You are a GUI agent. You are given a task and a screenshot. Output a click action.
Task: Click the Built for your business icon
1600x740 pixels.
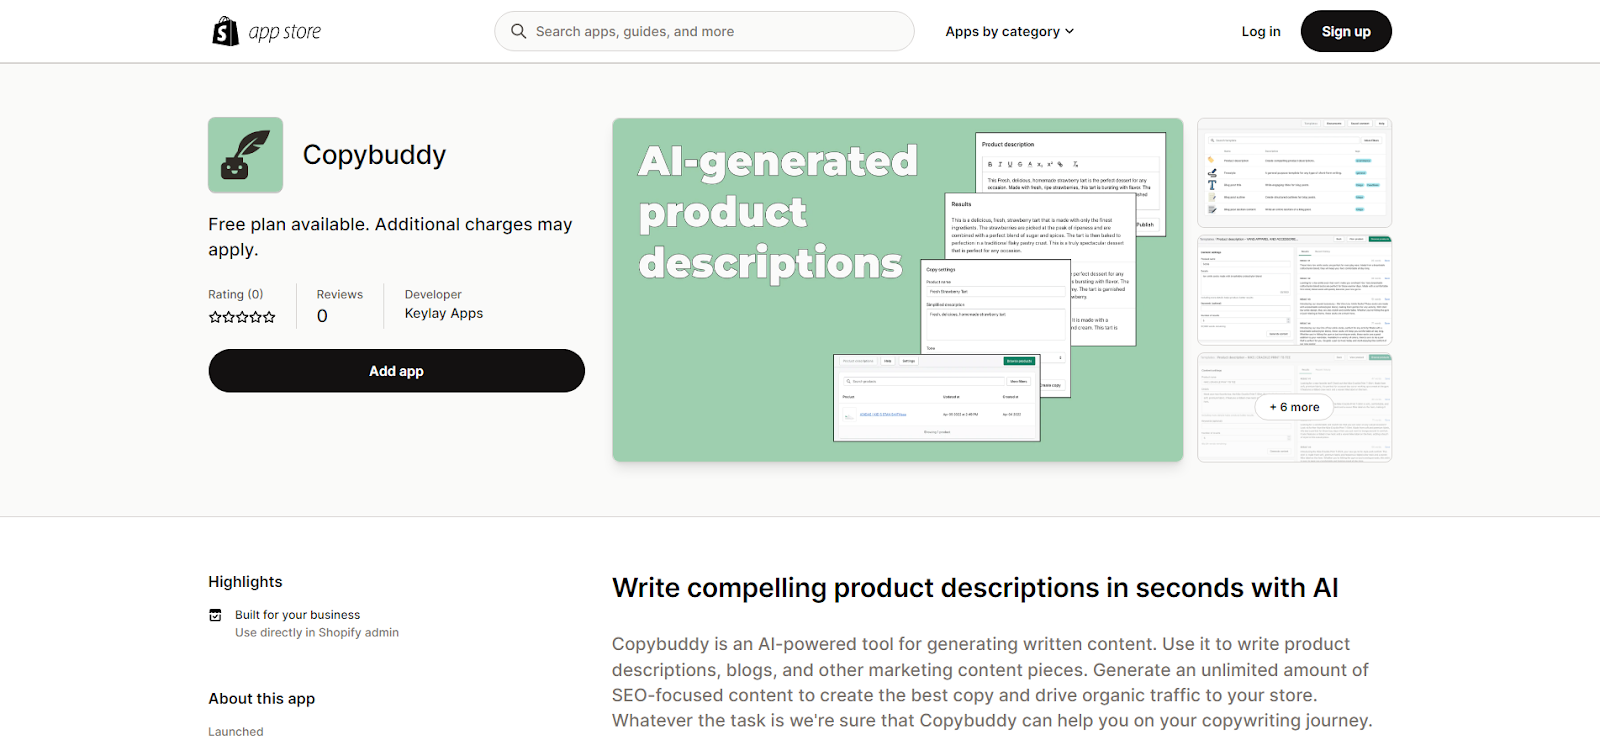(x=215, y=615)
